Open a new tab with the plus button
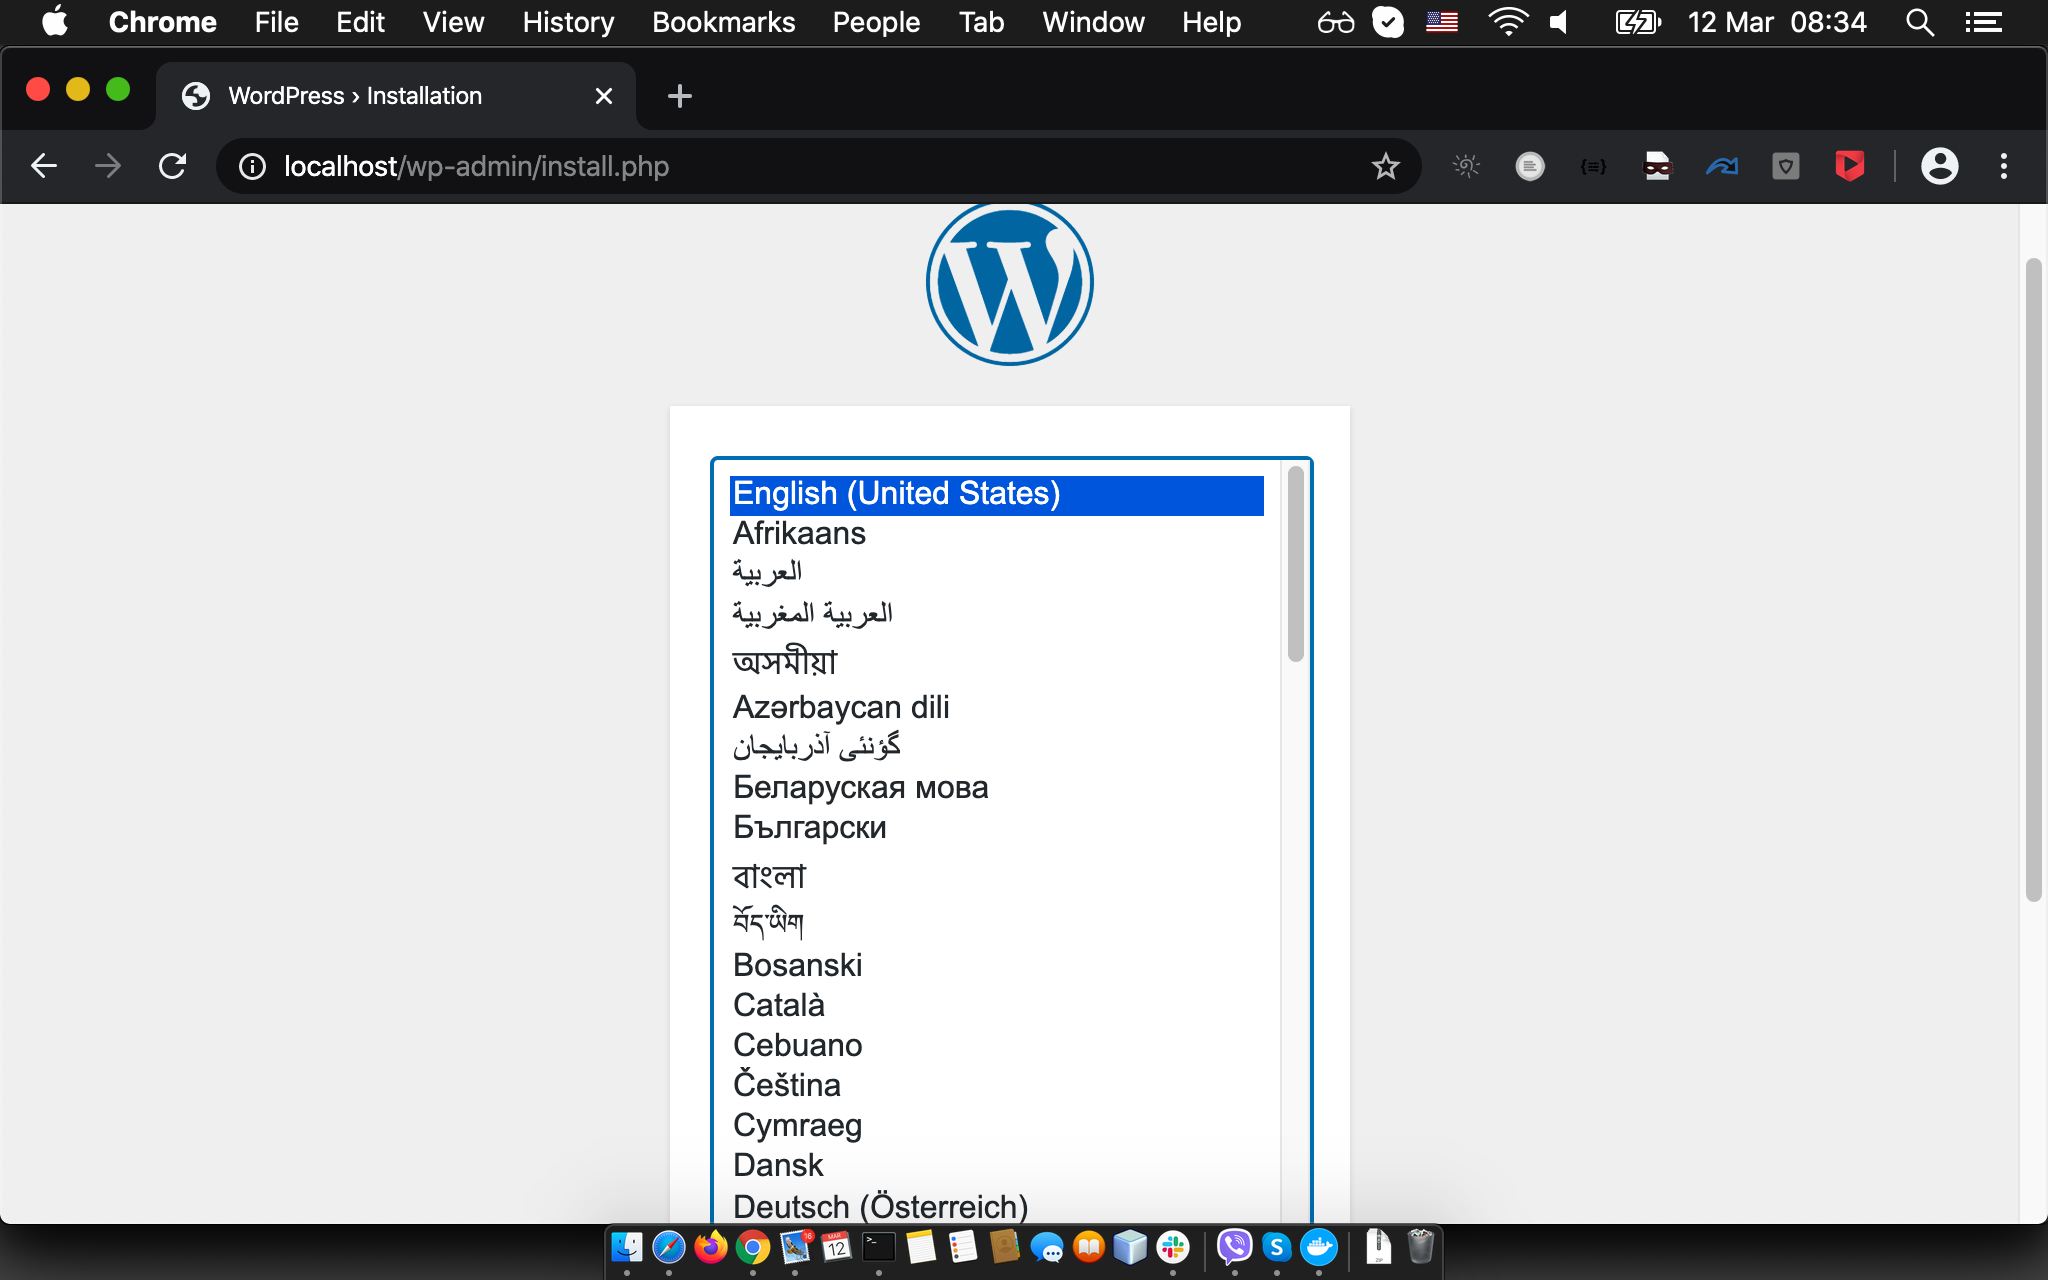This screenshot has width=2048, height=1280. click(x=679, y=95)
